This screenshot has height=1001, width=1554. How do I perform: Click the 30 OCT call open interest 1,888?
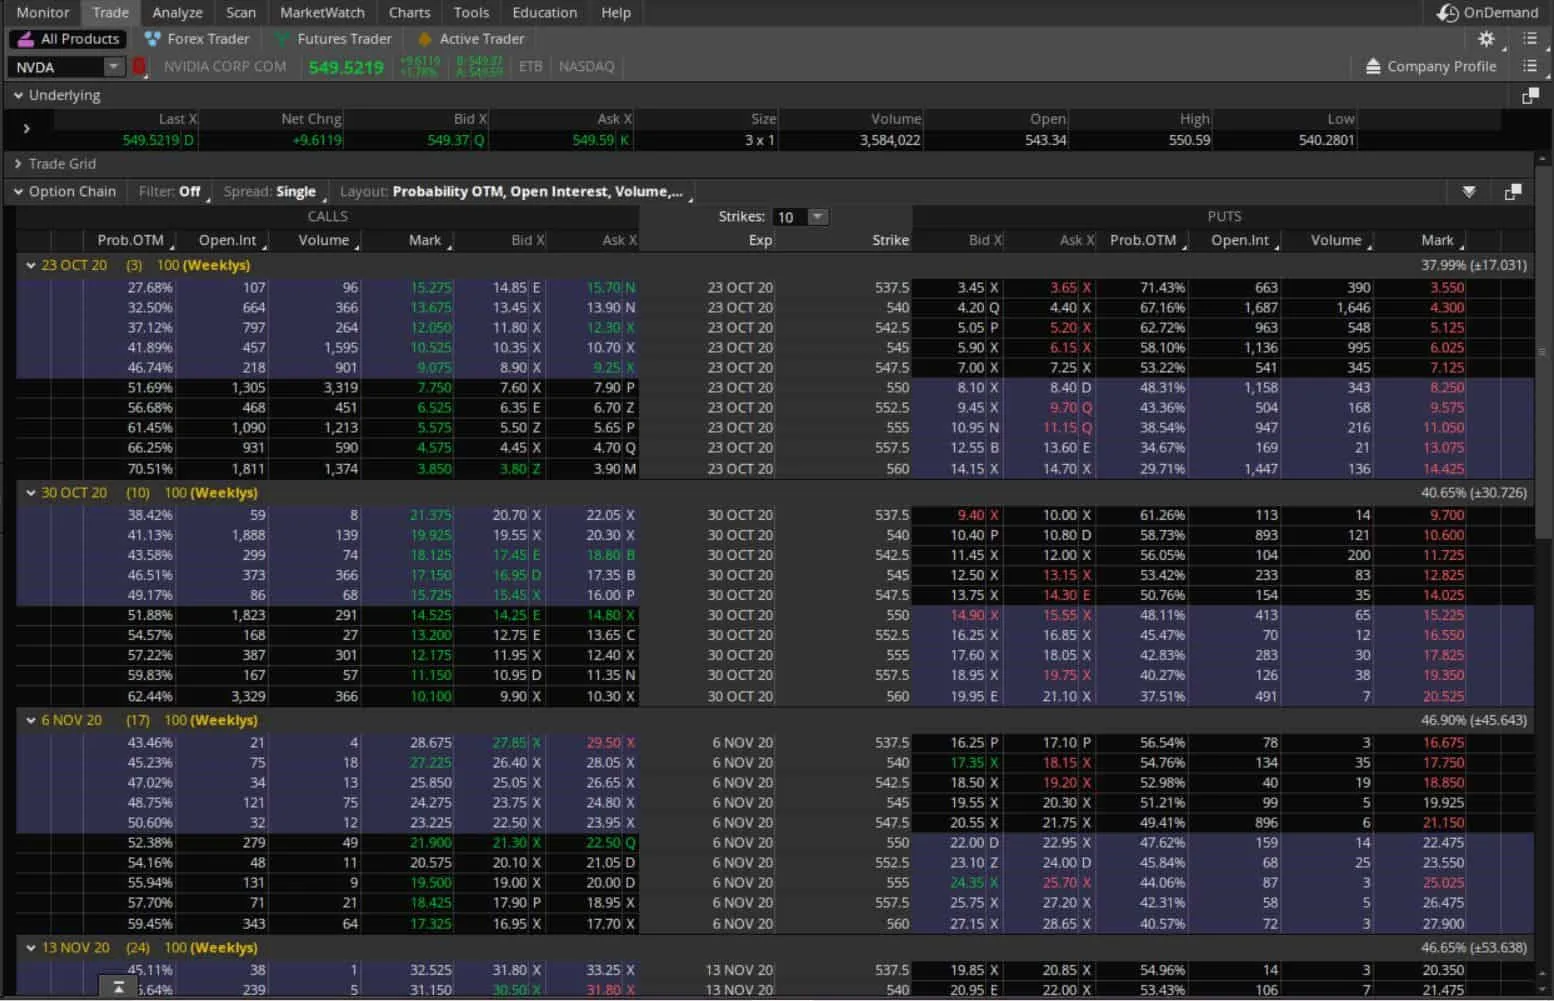pyautogui.click(x=248, y=535)
